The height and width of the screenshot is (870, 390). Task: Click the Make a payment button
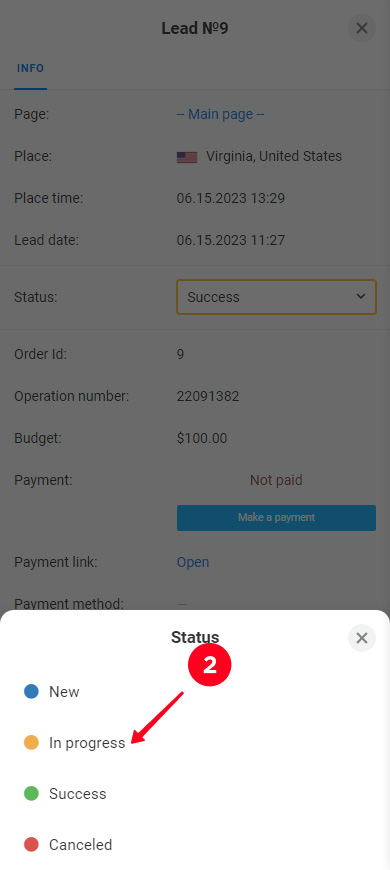coord(276,518)
